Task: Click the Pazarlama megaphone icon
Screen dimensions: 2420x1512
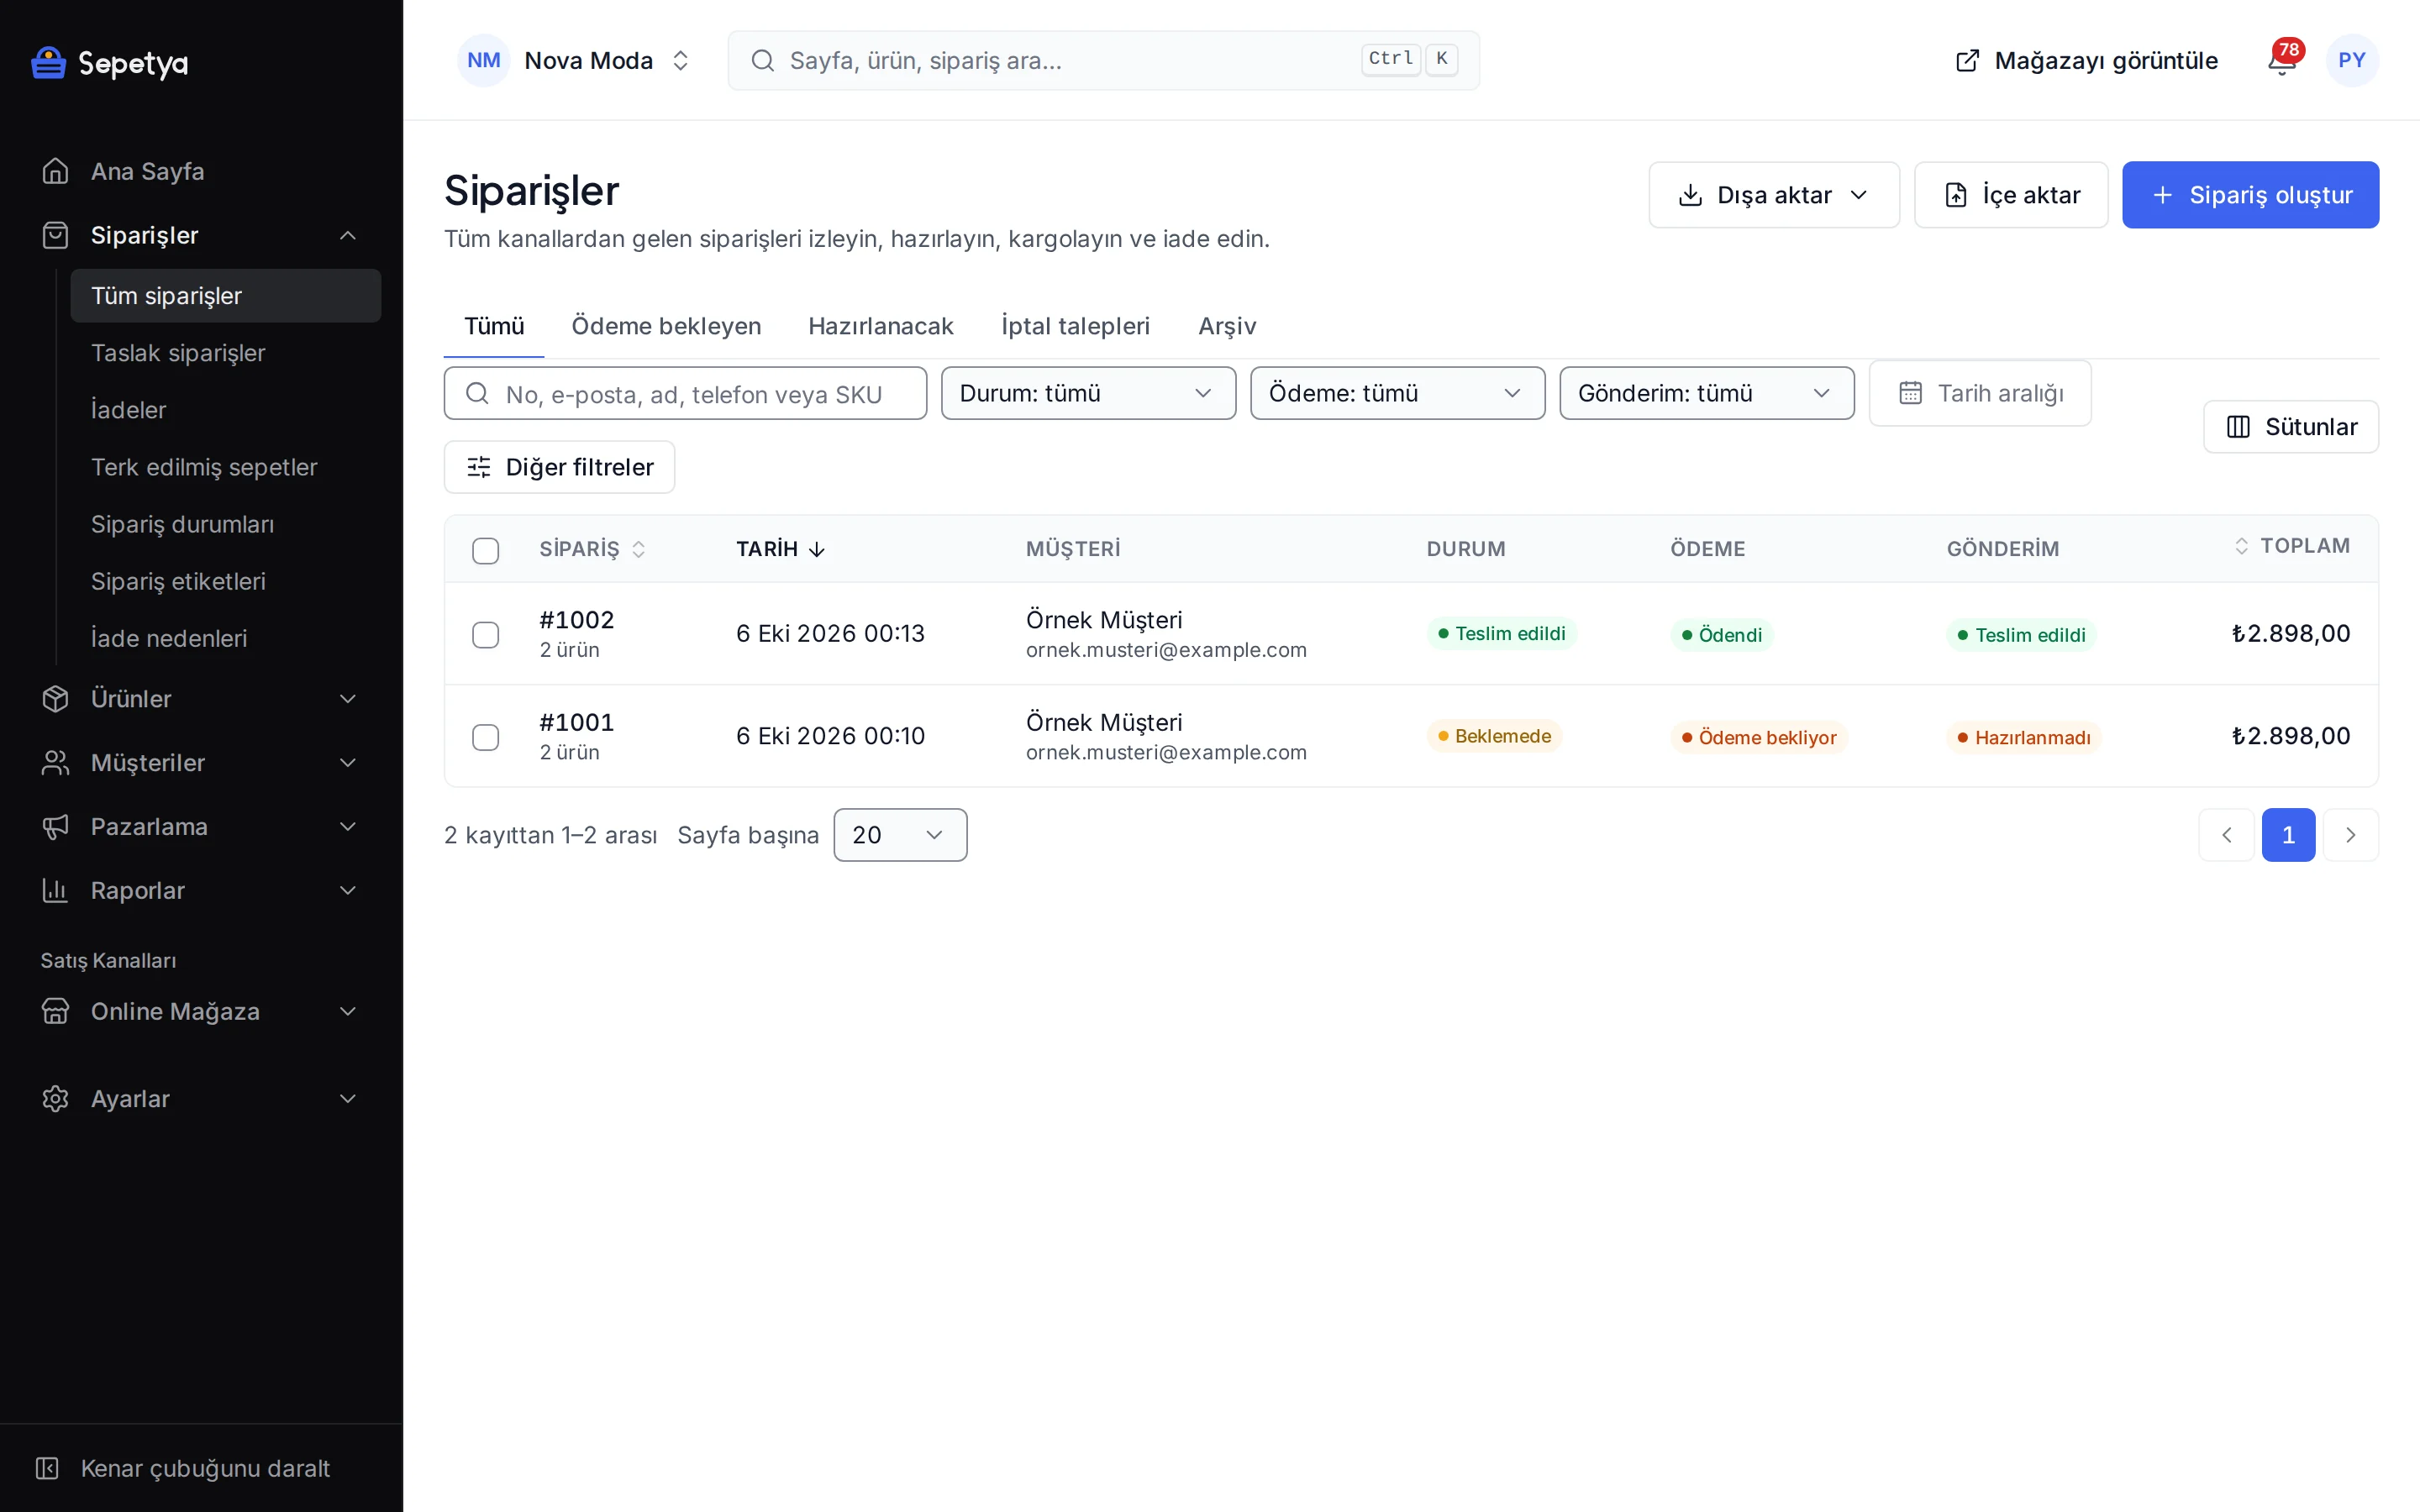Action: pyautogui.click(x=55, y=826)
